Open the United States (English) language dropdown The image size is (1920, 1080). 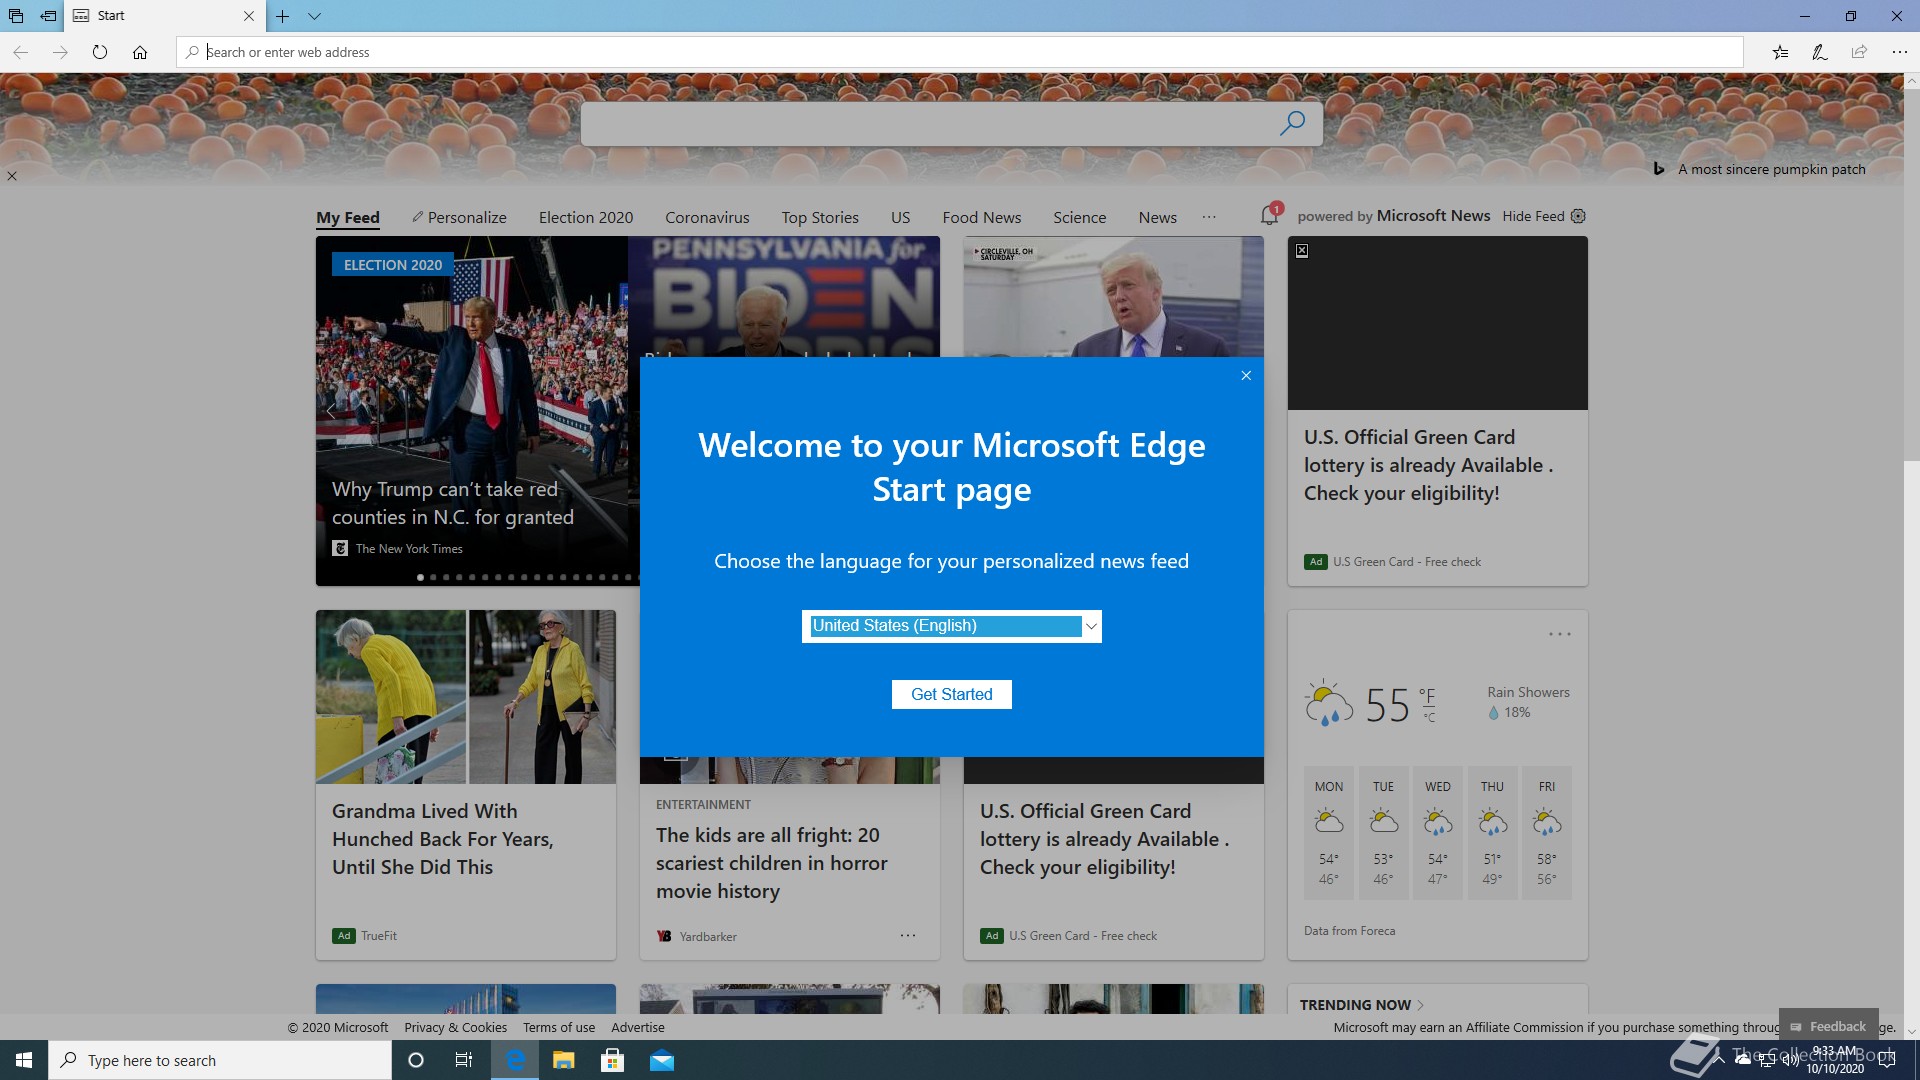pyautogui.click(x=951, y=626)
